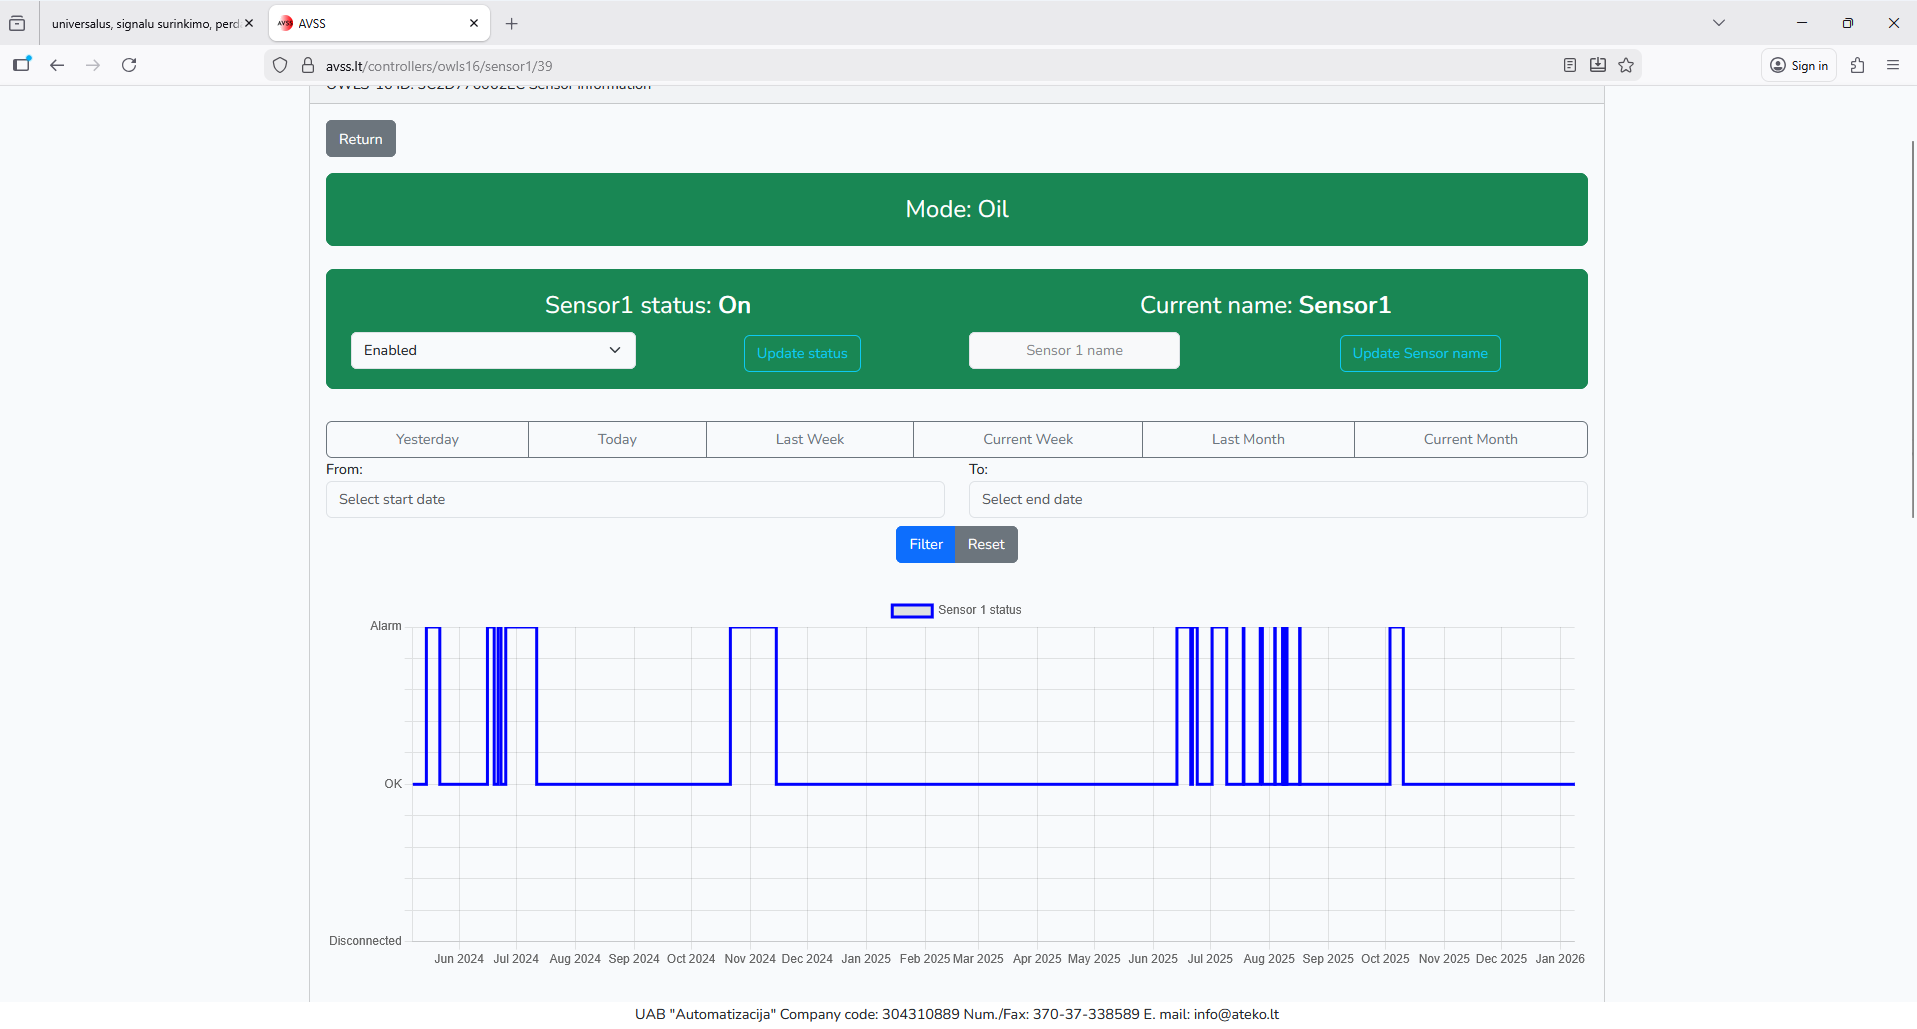
Task: Click the tracking protection shield icon
Action: [280, 65]
